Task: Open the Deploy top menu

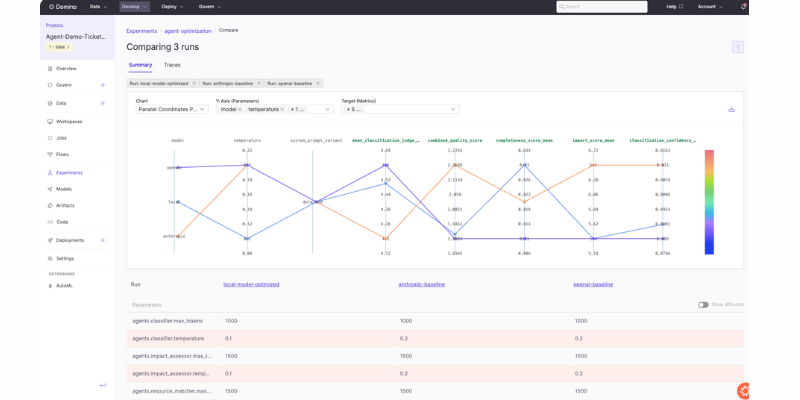Action: pos(172,6)
